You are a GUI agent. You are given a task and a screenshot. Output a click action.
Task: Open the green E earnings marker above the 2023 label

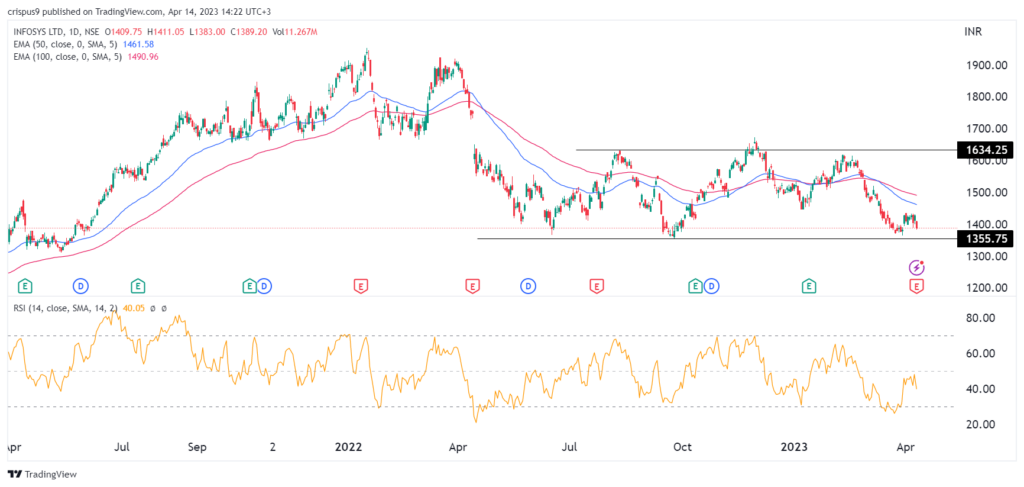[808, 286]
